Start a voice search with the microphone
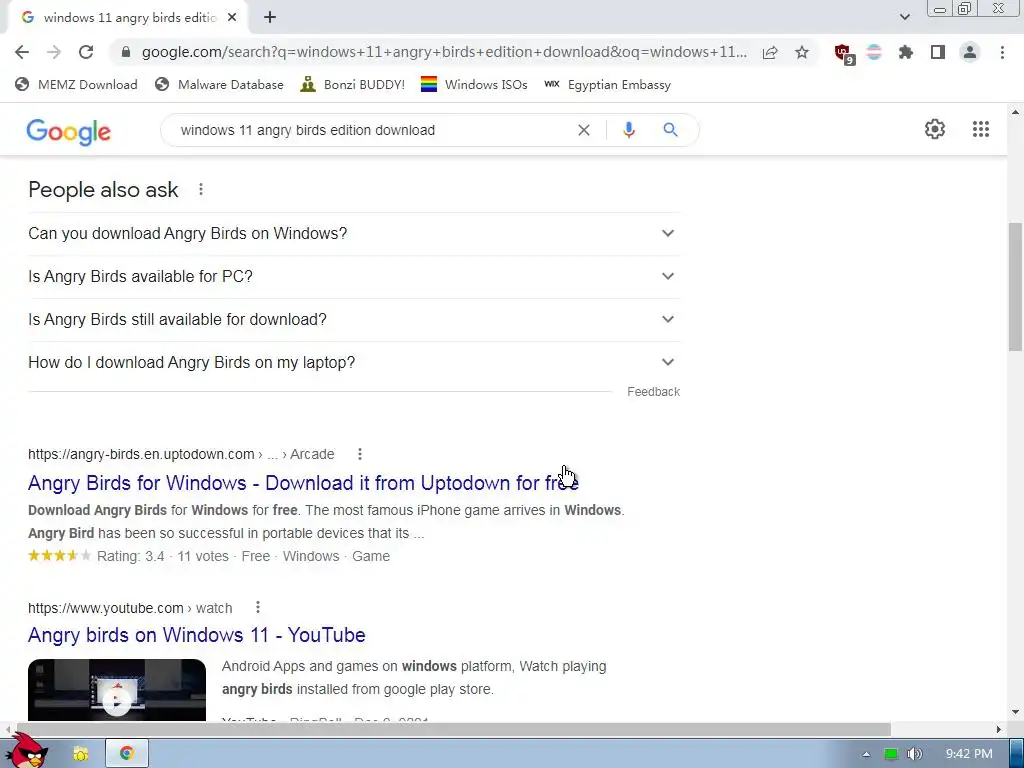 628,130
